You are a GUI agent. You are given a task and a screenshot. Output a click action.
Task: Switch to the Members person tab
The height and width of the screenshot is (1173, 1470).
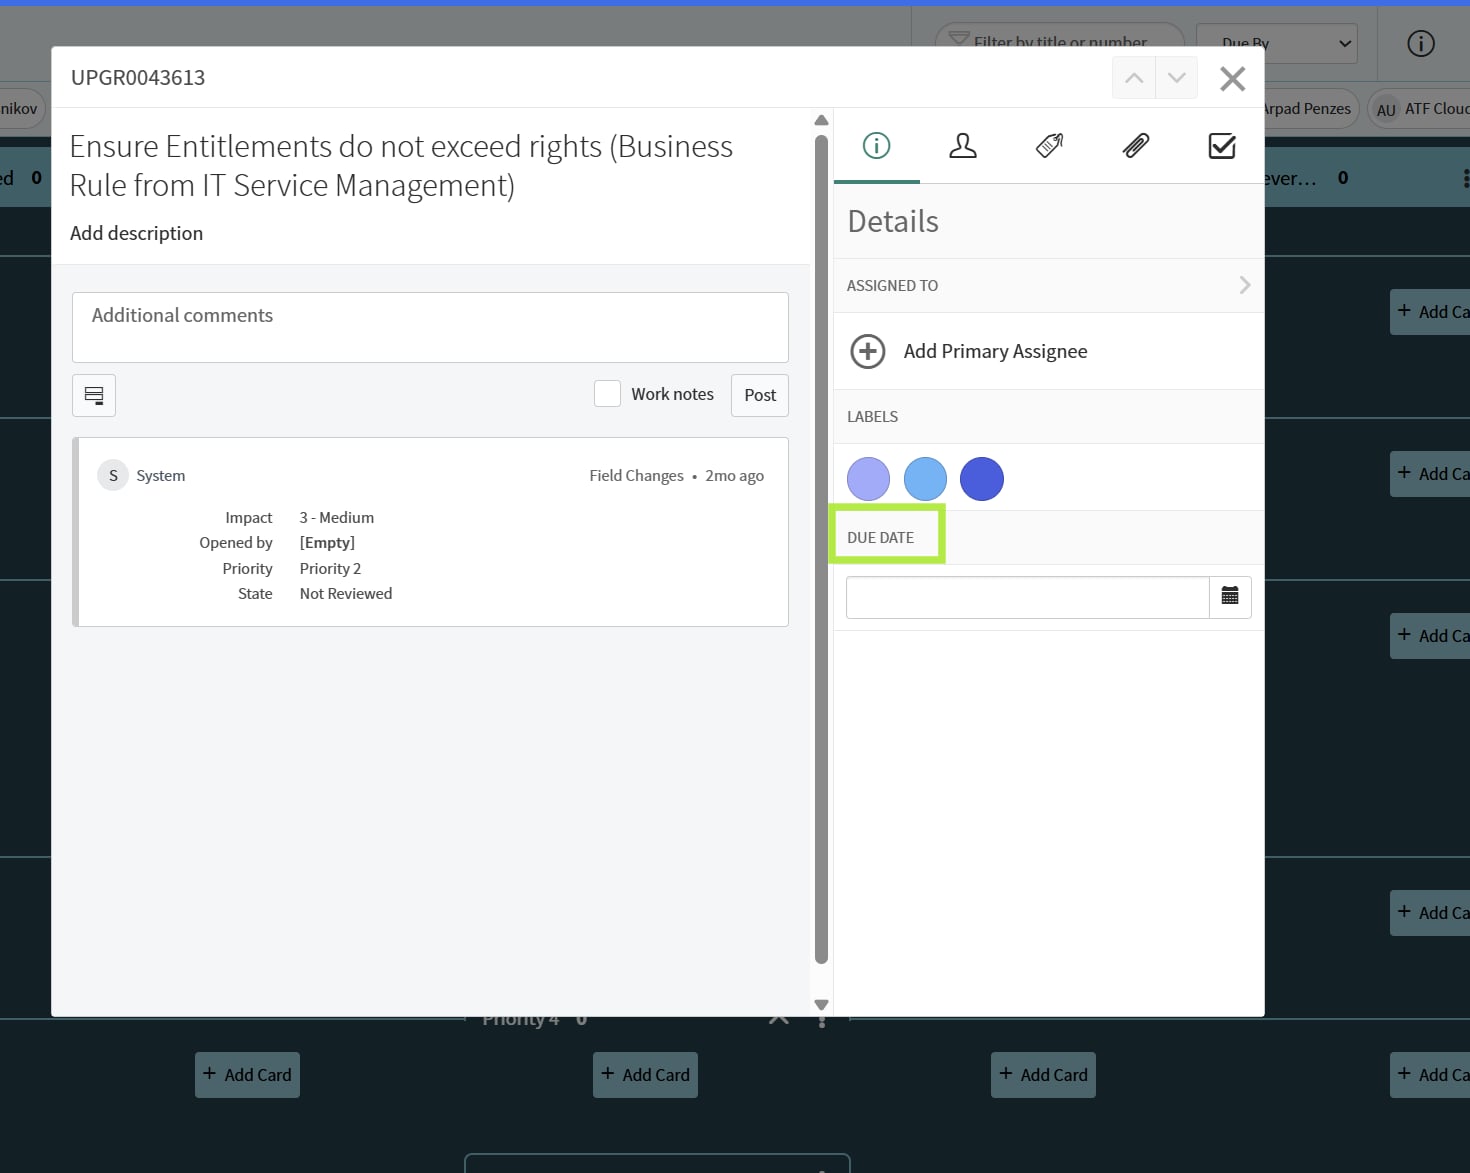[x=963, y=146]
